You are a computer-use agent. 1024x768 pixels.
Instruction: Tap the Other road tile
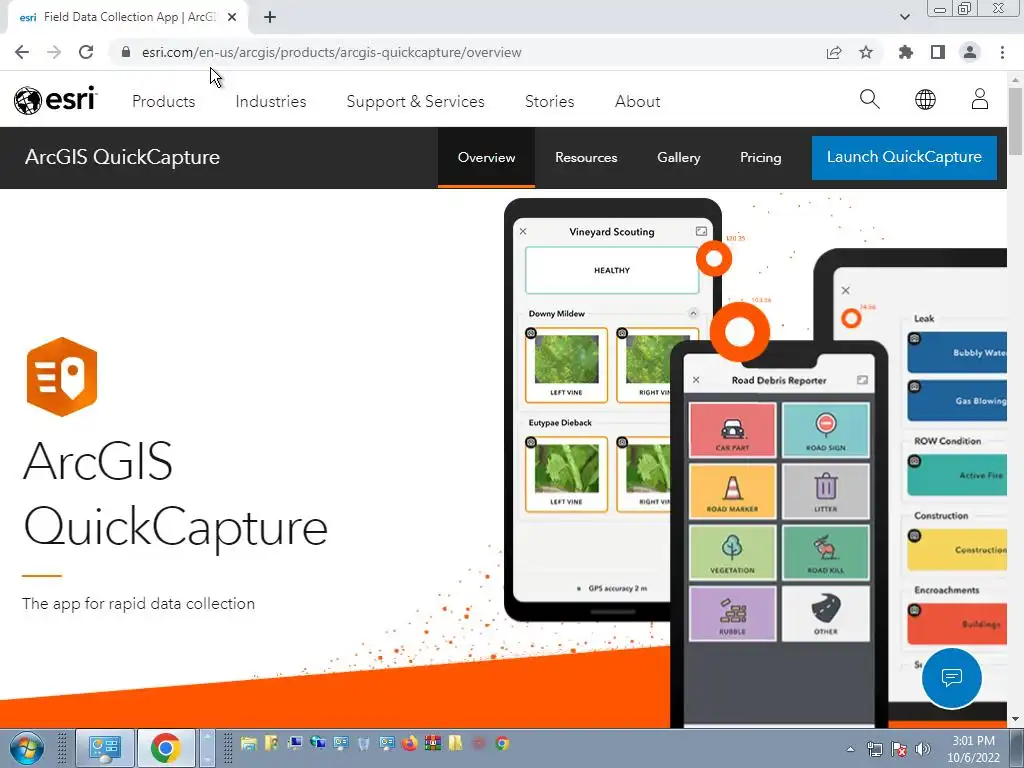coord(825,614)
